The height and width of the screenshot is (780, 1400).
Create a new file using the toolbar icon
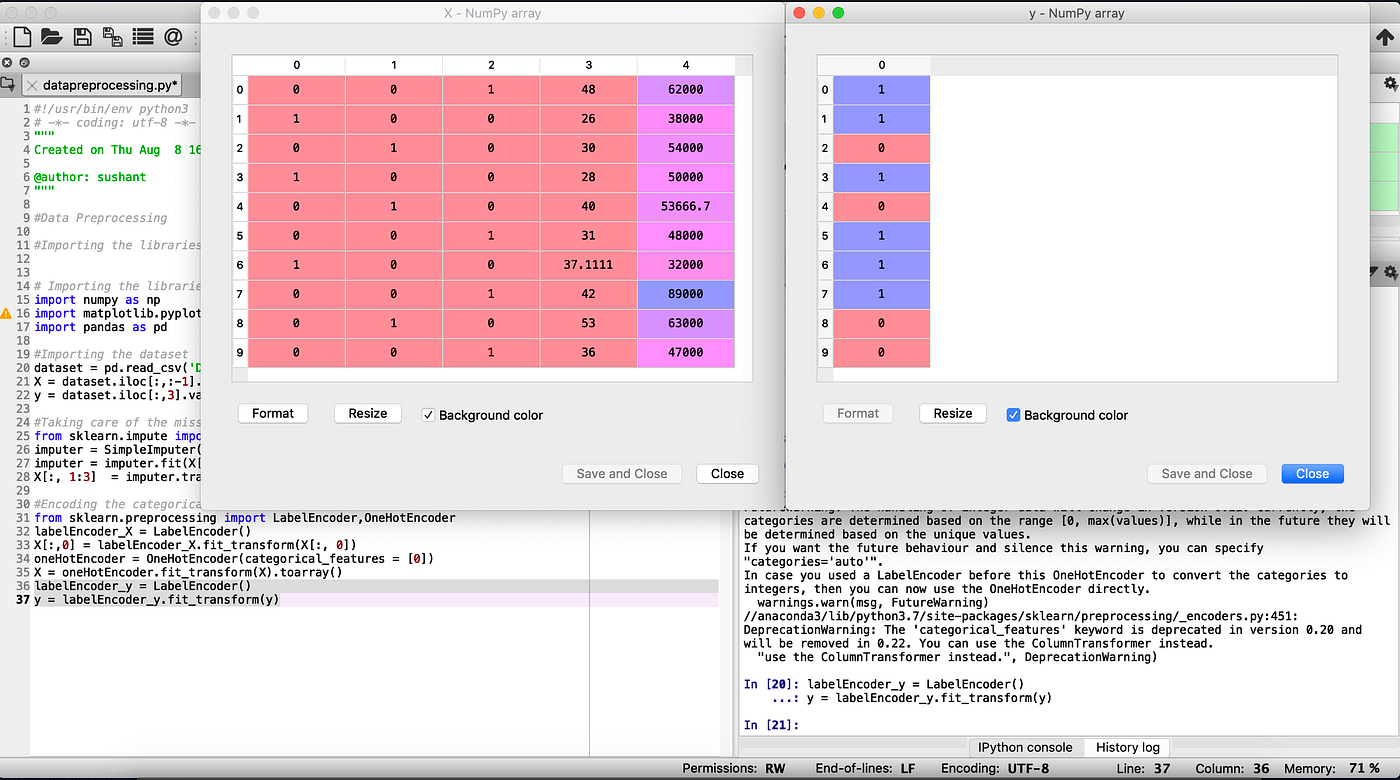pyautogui.click(x=21, y=36)
